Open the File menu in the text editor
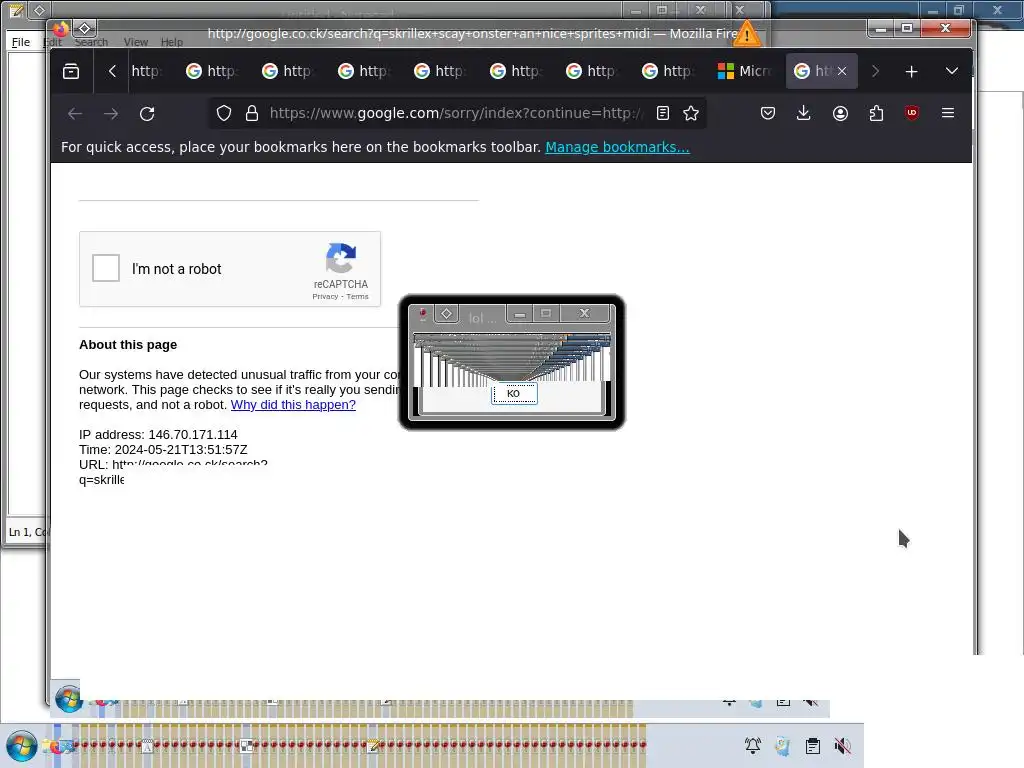The image size is (1024, 768). click(x=21, y=42)
